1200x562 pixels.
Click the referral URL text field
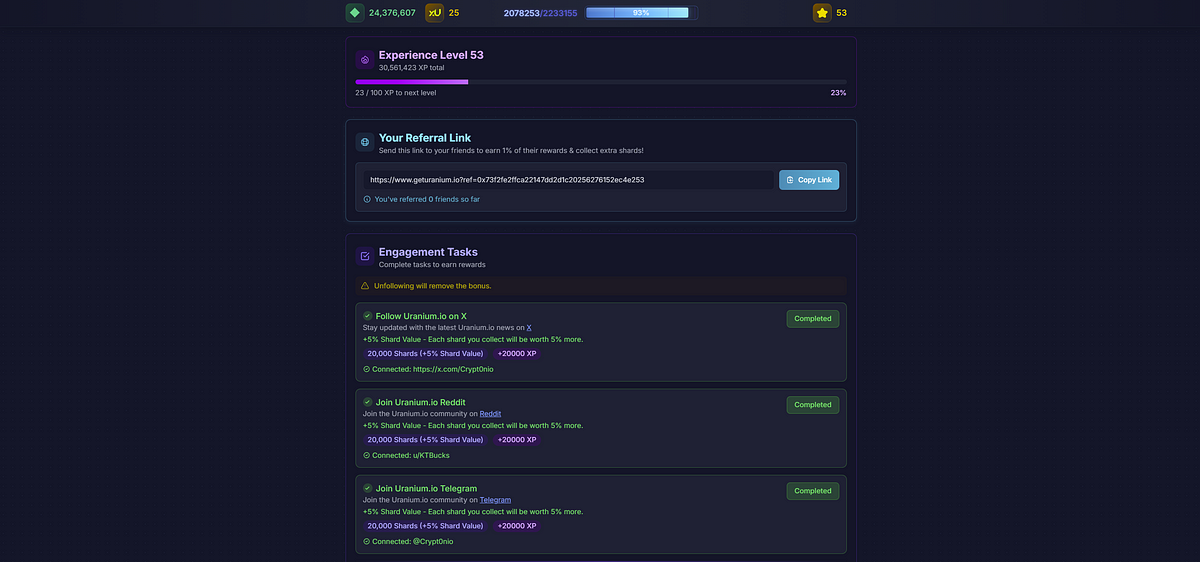click(x=567, y=180)
